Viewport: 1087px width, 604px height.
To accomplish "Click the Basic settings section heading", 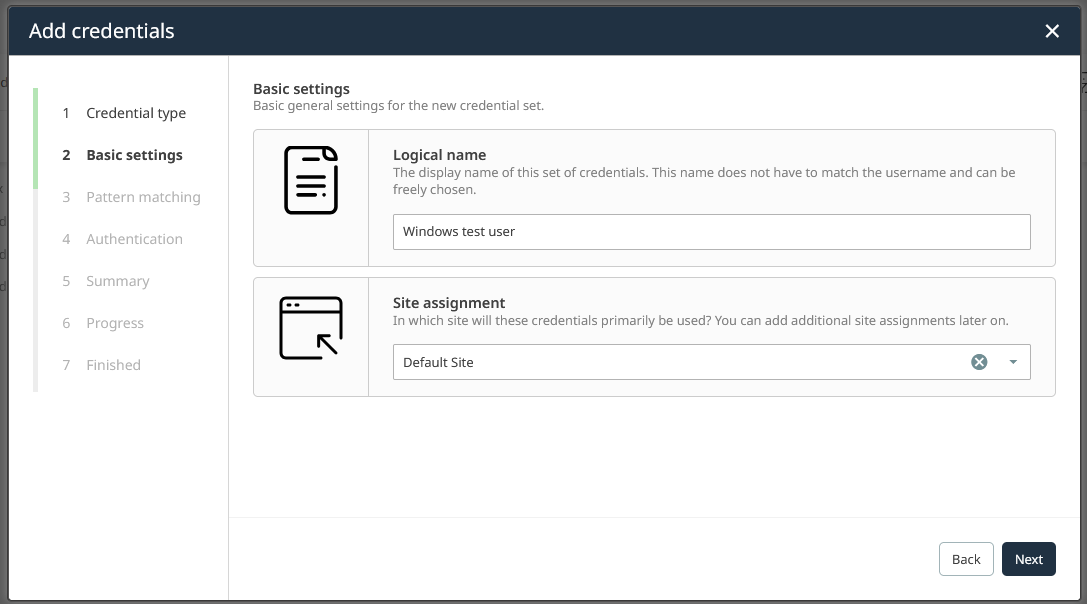I will click(x=301, y=89).
